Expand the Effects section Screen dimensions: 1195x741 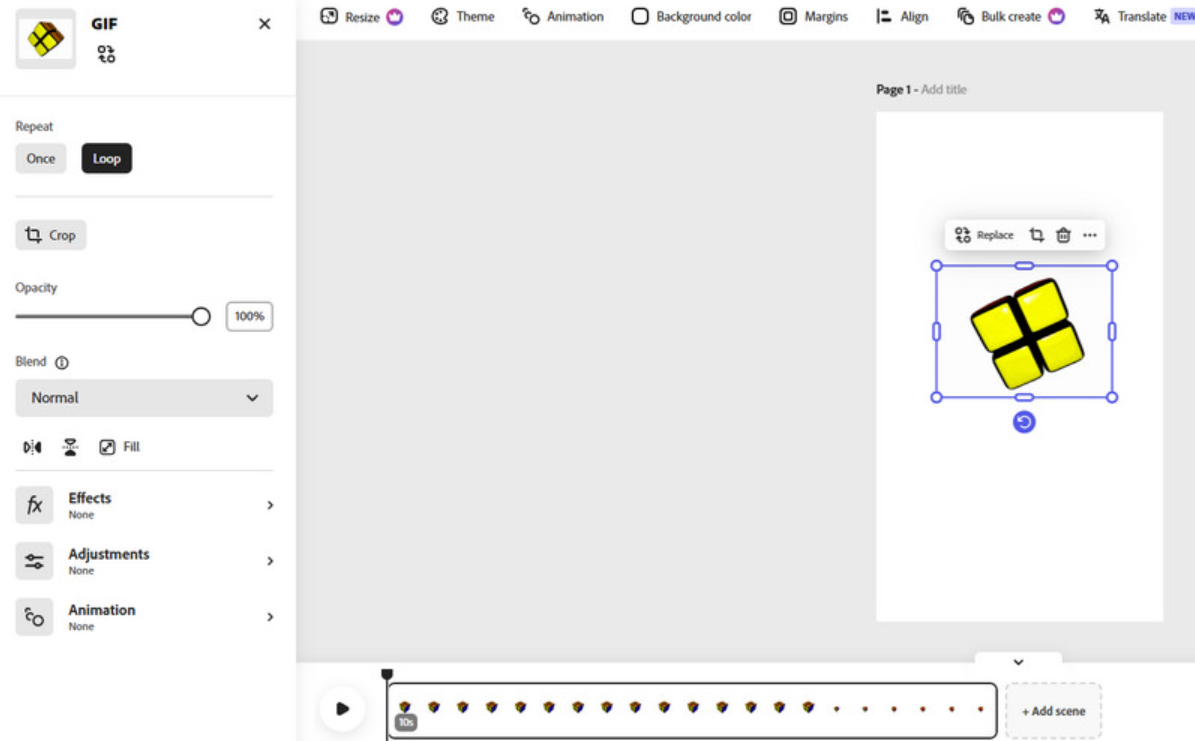[144, 505]
